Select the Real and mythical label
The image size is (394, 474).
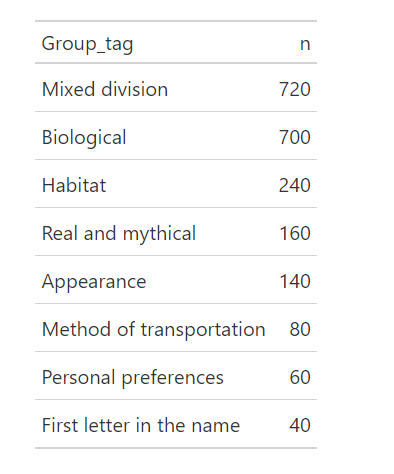click(119, 234)
